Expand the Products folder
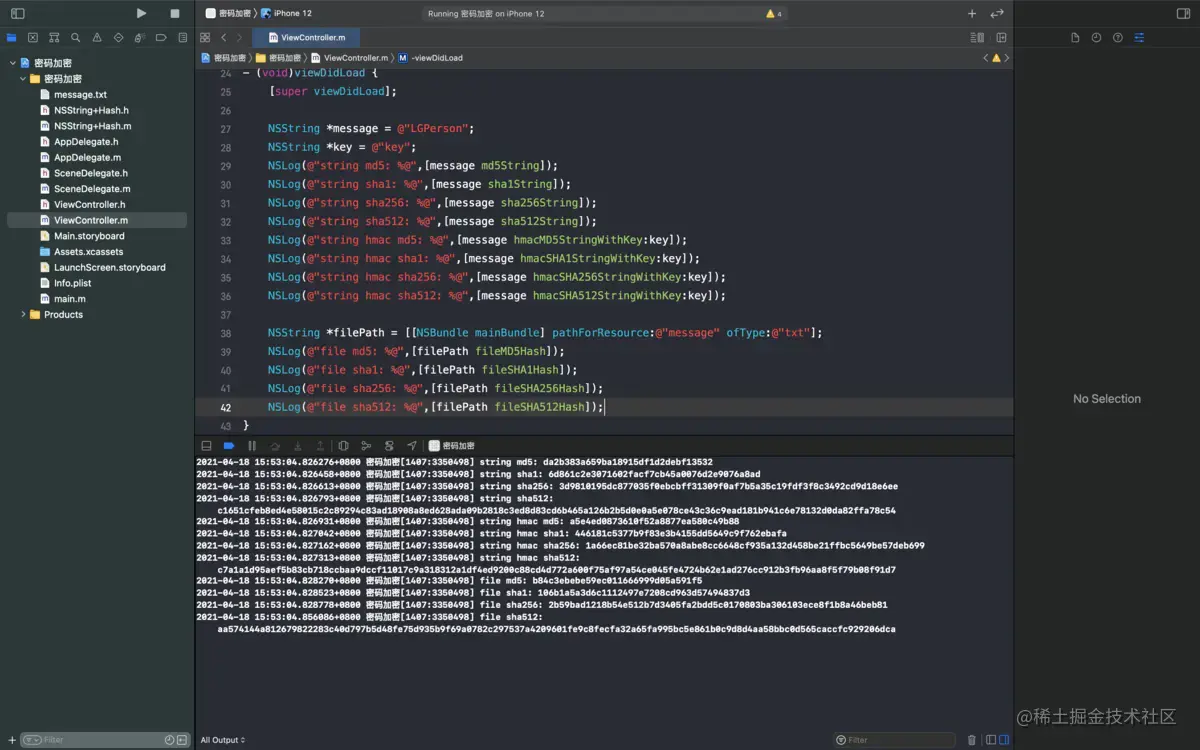This screenshot has width=1200, height=750. coord(23,314)
